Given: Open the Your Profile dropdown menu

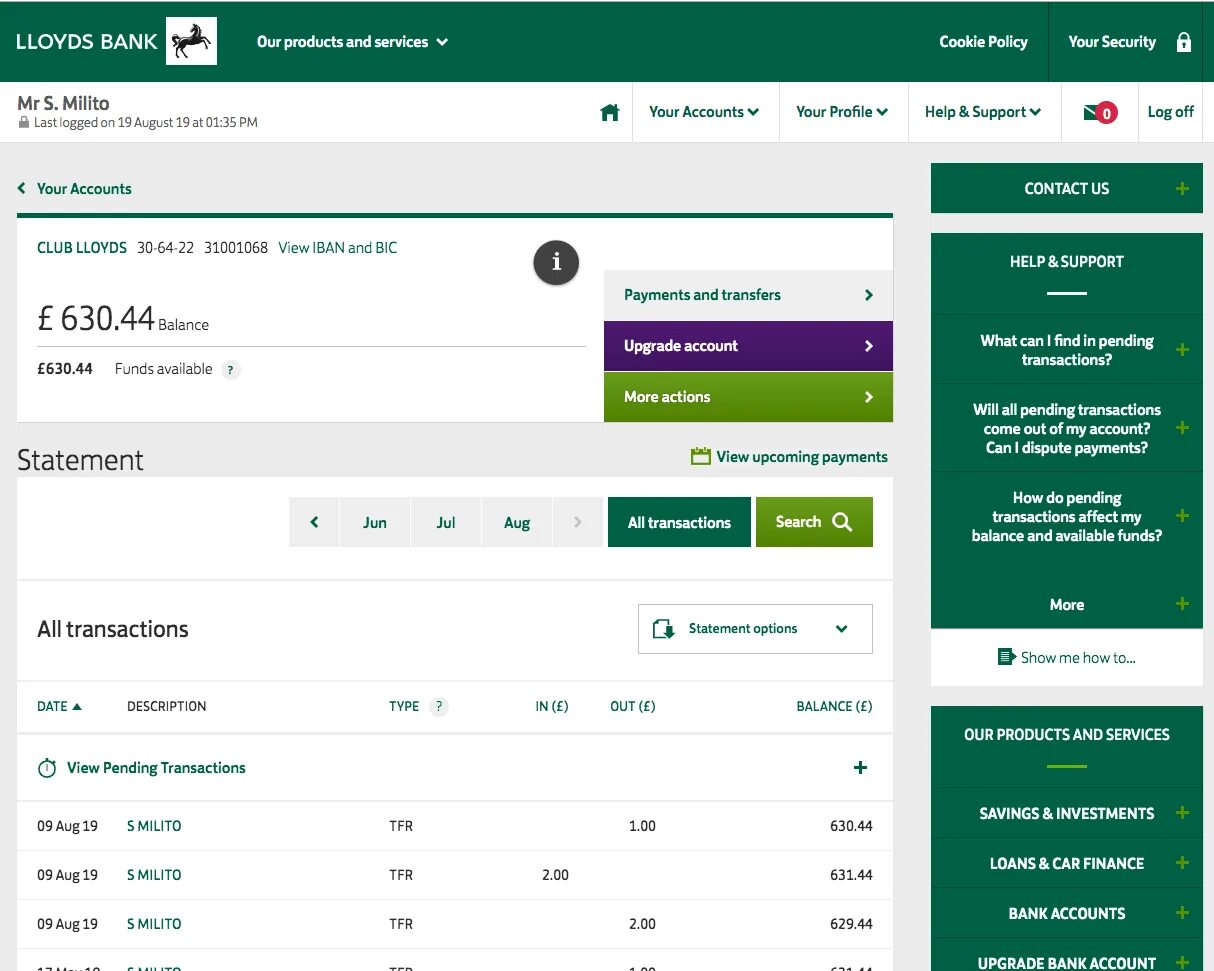Looking at the screenshot, I should pyautogui.click(x=842, y=112).
